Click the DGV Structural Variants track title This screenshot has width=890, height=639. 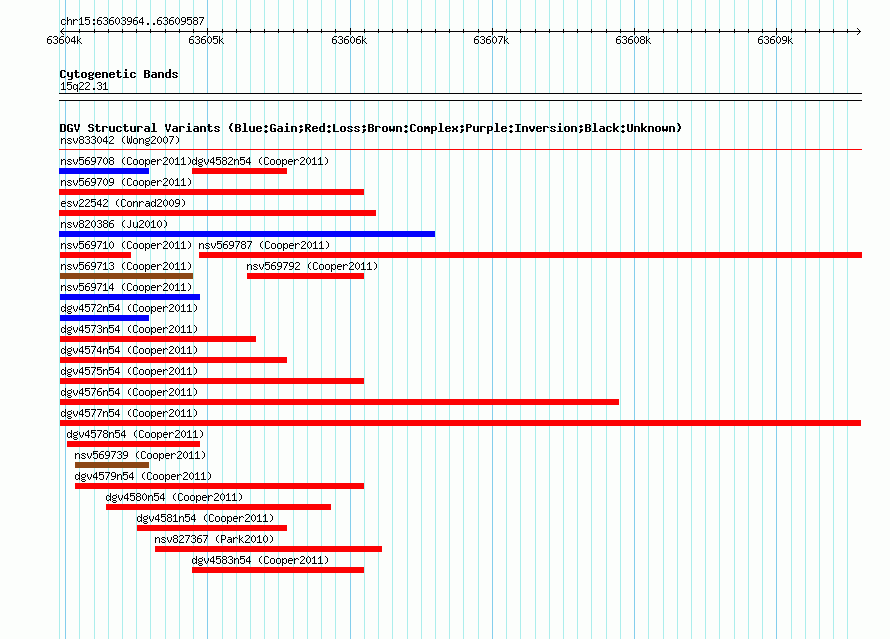[x=371, y=128]
